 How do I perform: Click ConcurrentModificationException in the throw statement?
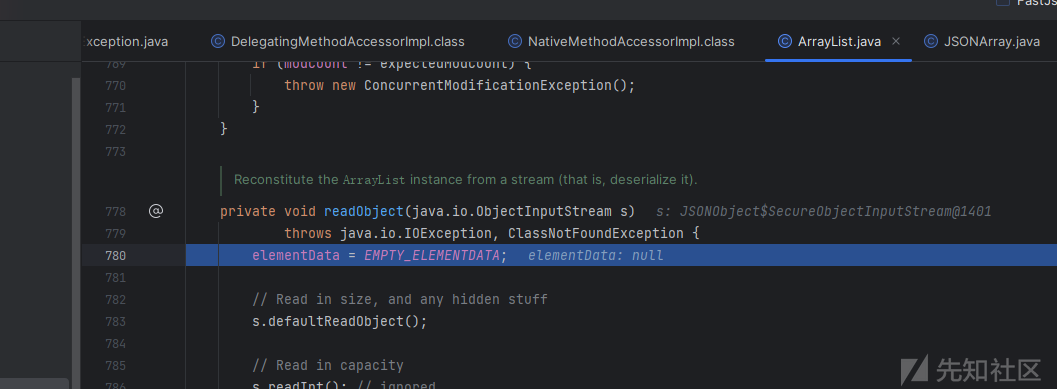pos(487,86)
